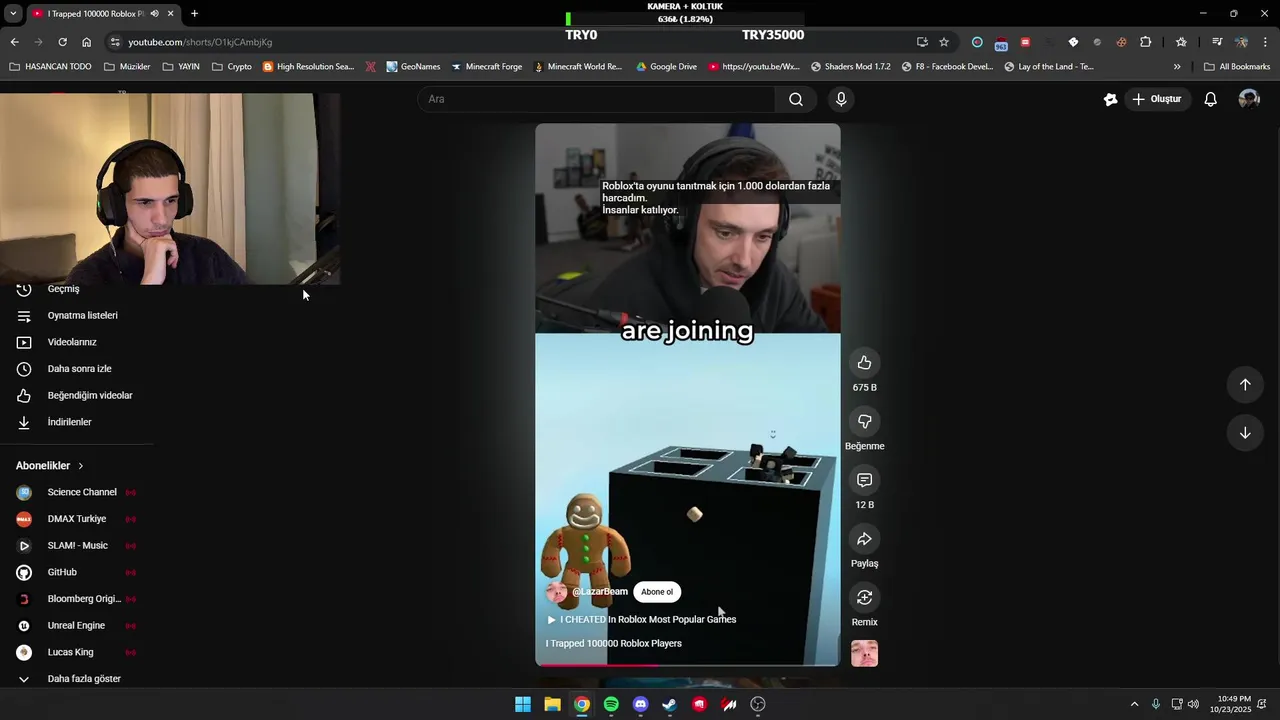Open linked video I CHEATED In Roblox
The width and height of the screenshot is (1280, 720).
(641, 620)
